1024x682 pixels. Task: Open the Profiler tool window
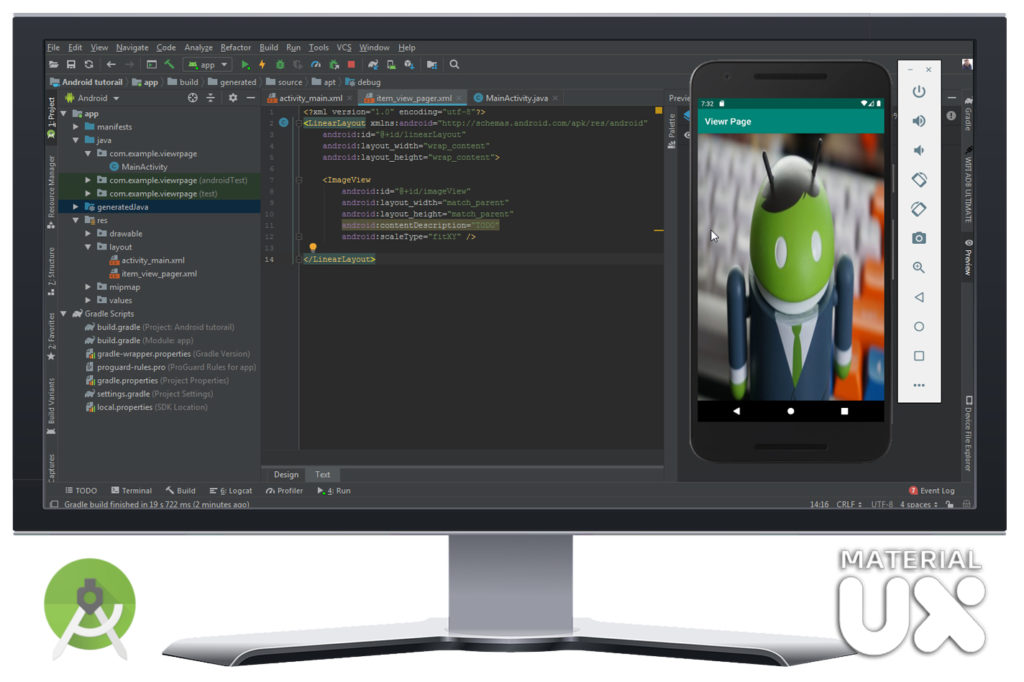285,491
